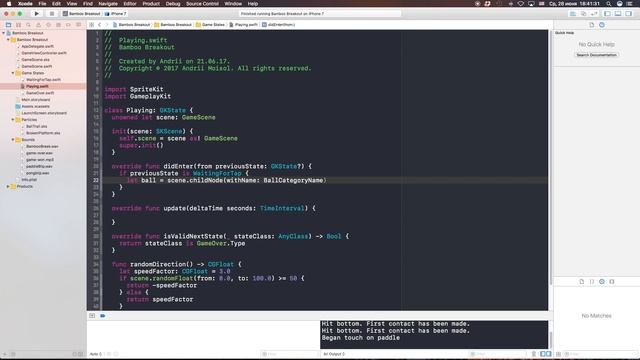Open the Report navigator icon
The image size is (640, 360).
point(78,25)
